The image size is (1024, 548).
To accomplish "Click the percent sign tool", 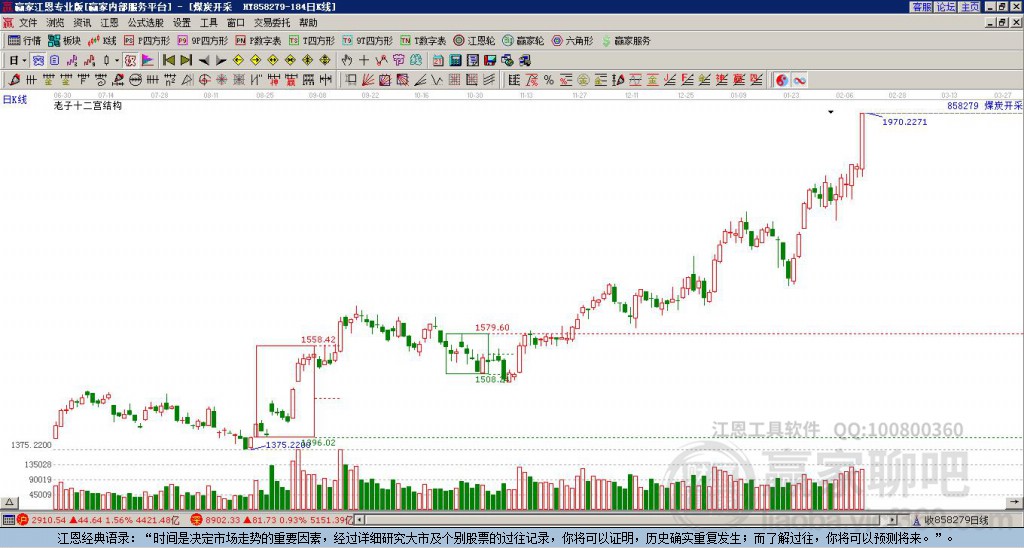I will click(x=549, y=80).
